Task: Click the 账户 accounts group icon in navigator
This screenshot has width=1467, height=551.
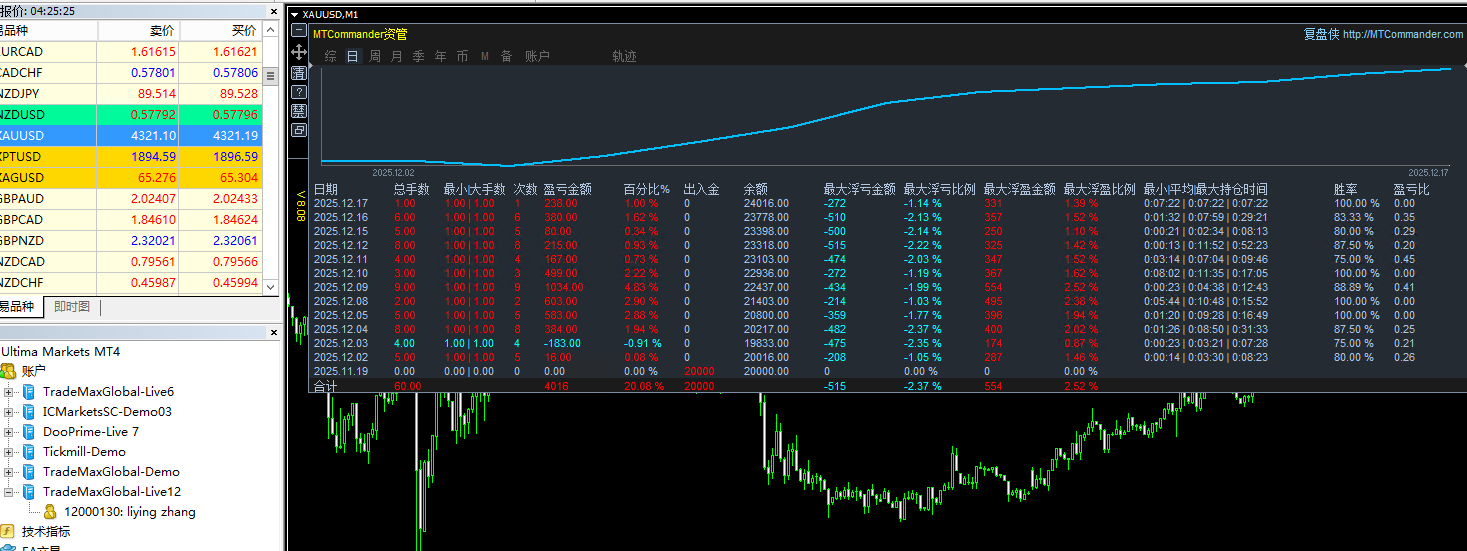Action: click(9, 371)
